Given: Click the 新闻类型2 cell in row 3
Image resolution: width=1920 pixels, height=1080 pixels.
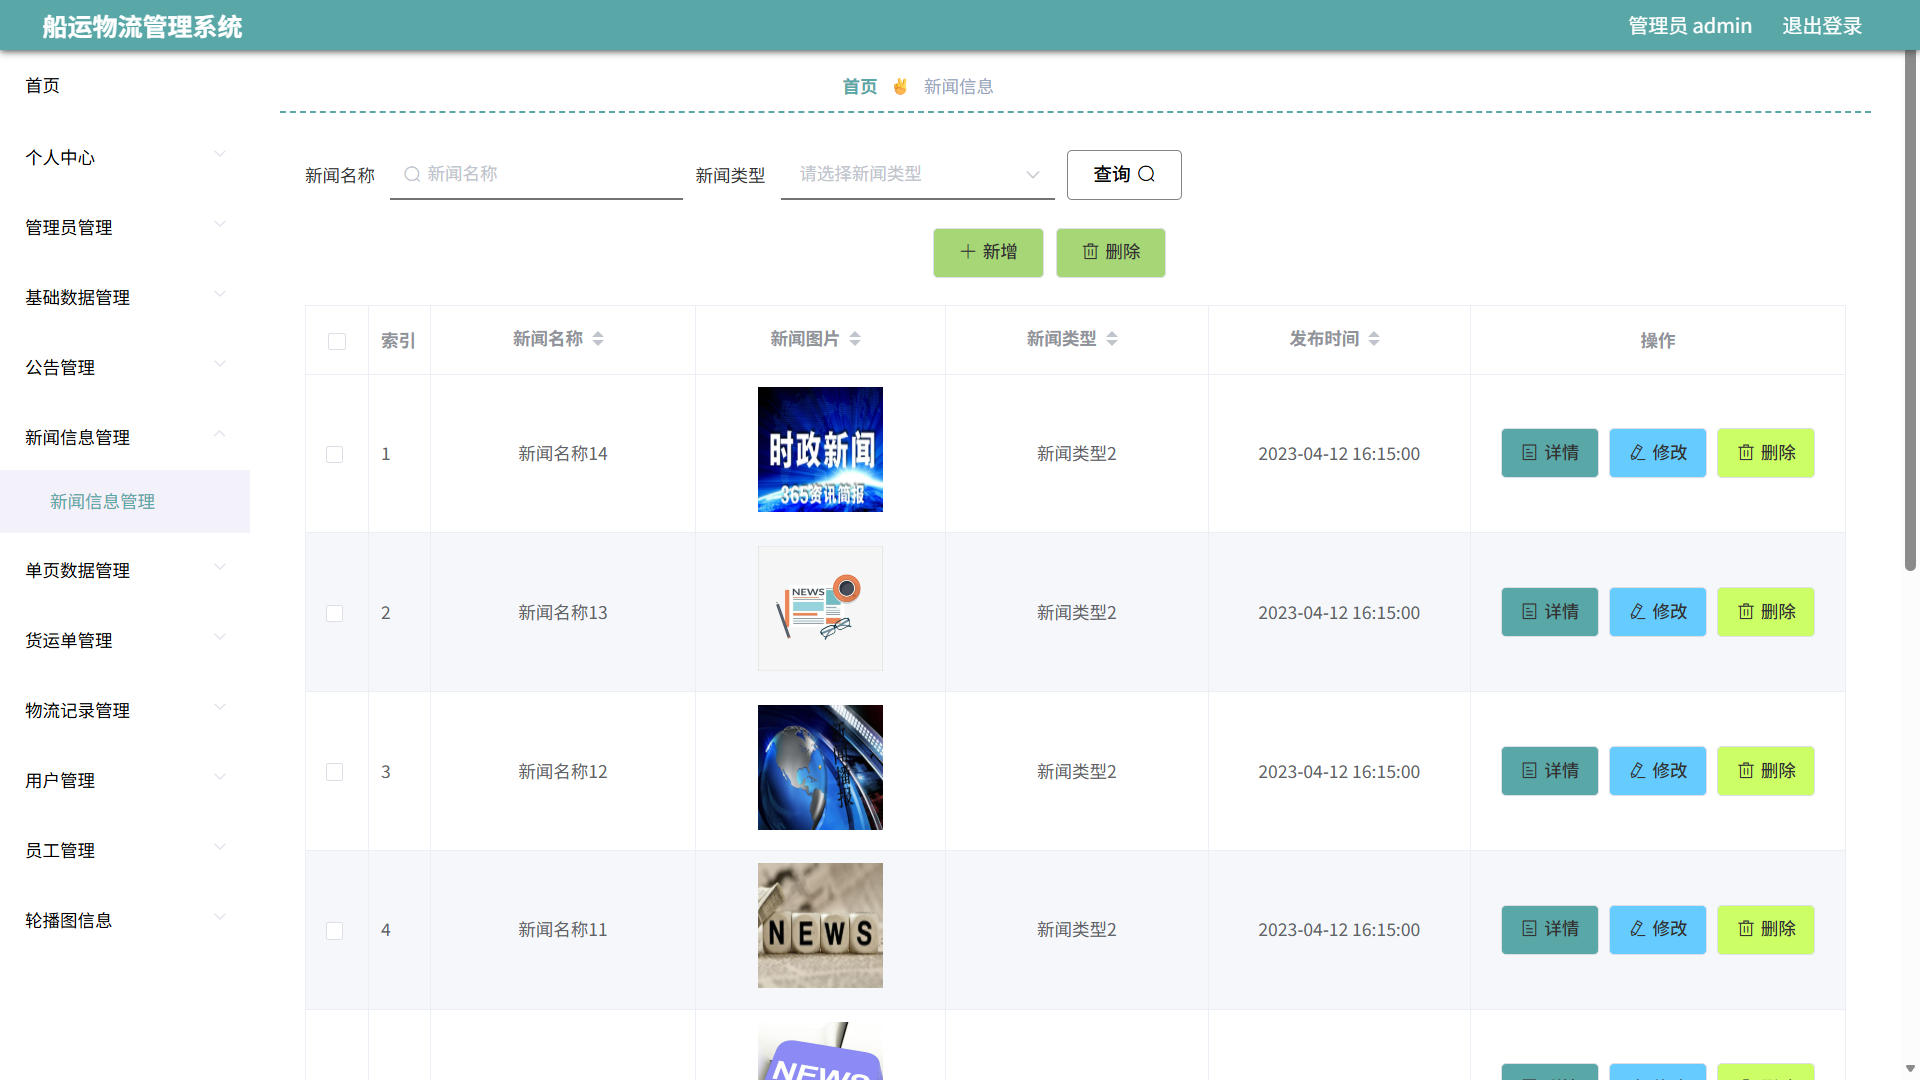Looking at the screenshot, I should pyautogui.click(x=1077, y=772).
